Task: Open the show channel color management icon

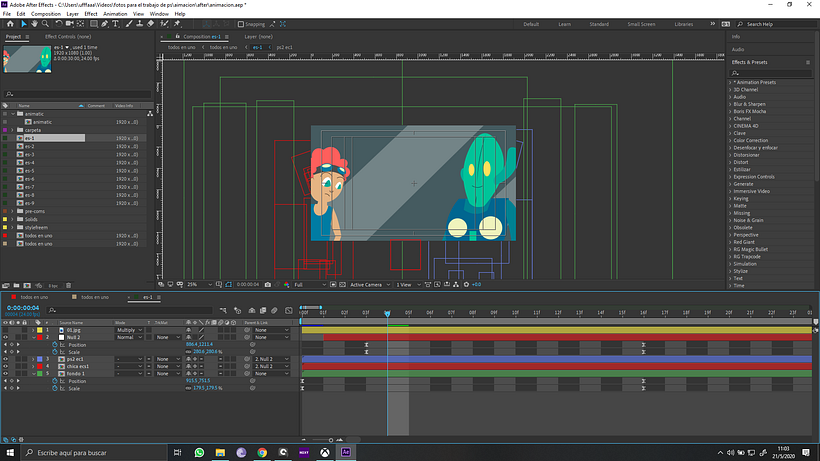Action: [x=286, y=285]
